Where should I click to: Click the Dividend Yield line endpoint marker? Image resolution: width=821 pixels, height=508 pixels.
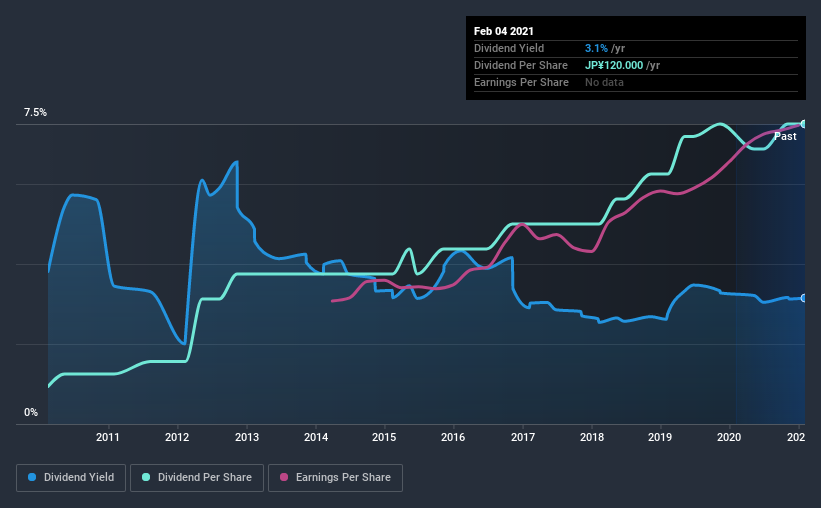(803, 298)
